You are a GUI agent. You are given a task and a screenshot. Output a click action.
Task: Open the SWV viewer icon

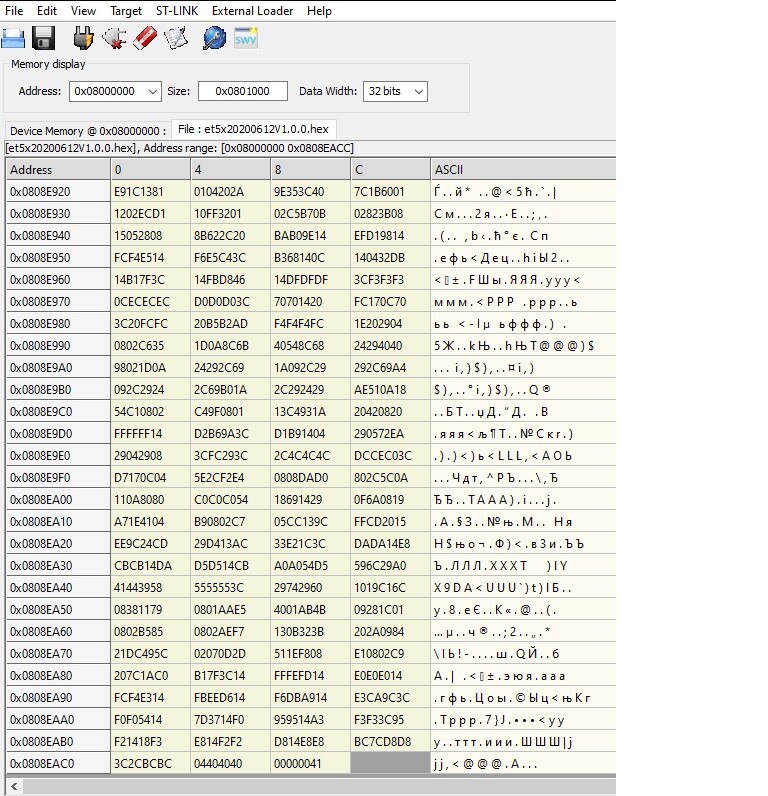tap(246, 39)
